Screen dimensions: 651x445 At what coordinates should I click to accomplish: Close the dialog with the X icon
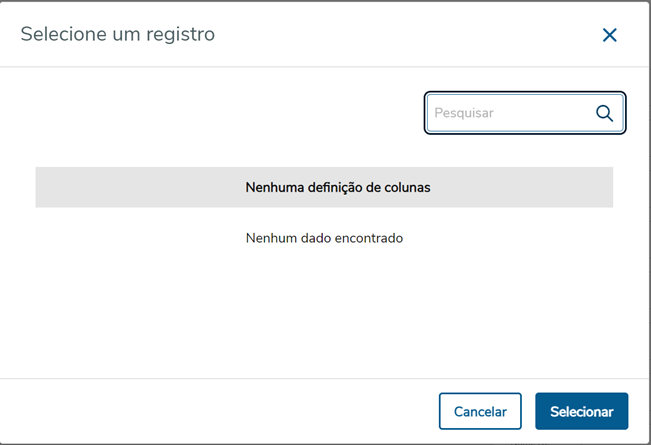(x=609, y=35)
